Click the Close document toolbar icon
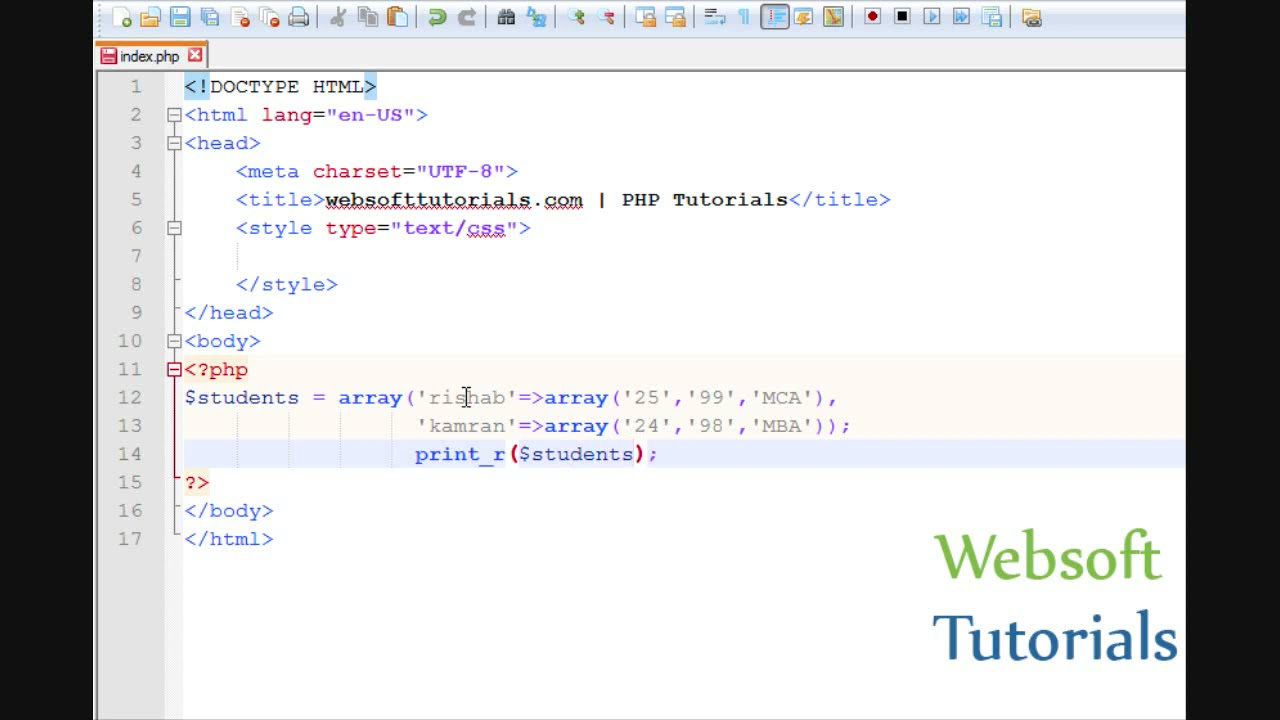The image size is (1280, 720). click(240, 17)
